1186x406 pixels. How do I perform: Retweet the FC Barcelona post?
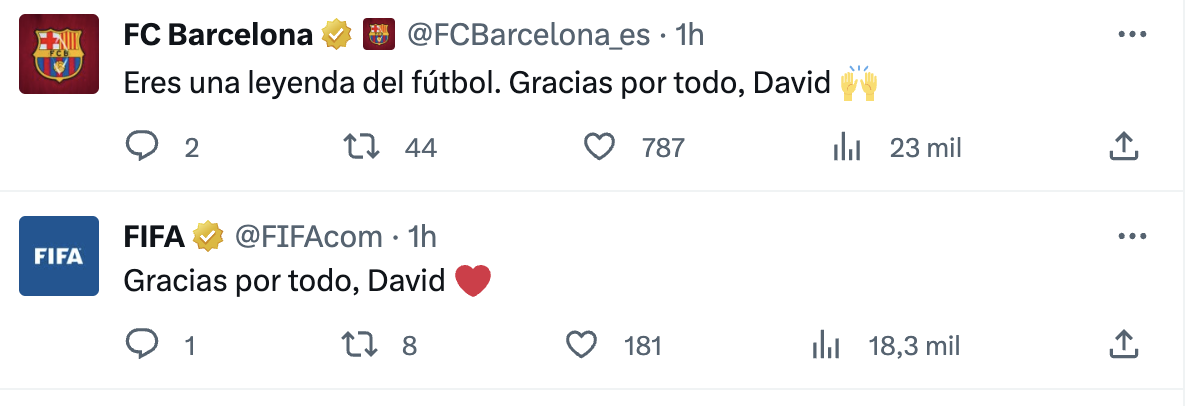tap(361, 148)
